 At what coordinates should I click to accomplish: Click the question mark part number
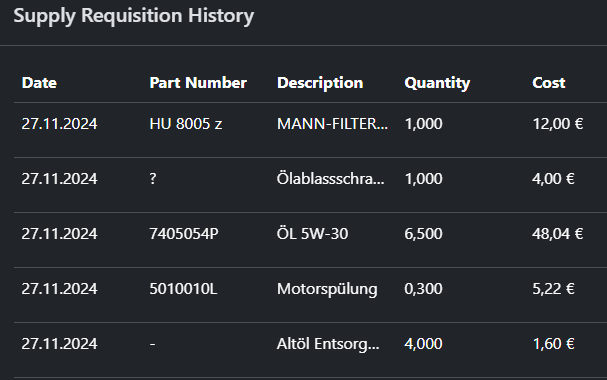click(153, 179)
